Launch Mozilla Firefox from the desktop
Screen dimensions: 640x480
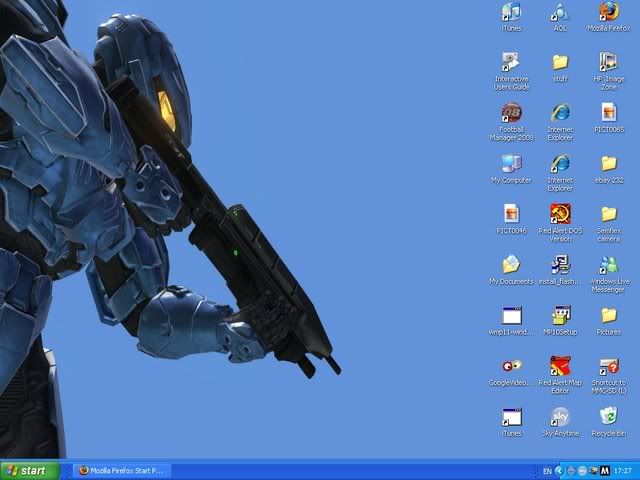[x=609, y=17]
